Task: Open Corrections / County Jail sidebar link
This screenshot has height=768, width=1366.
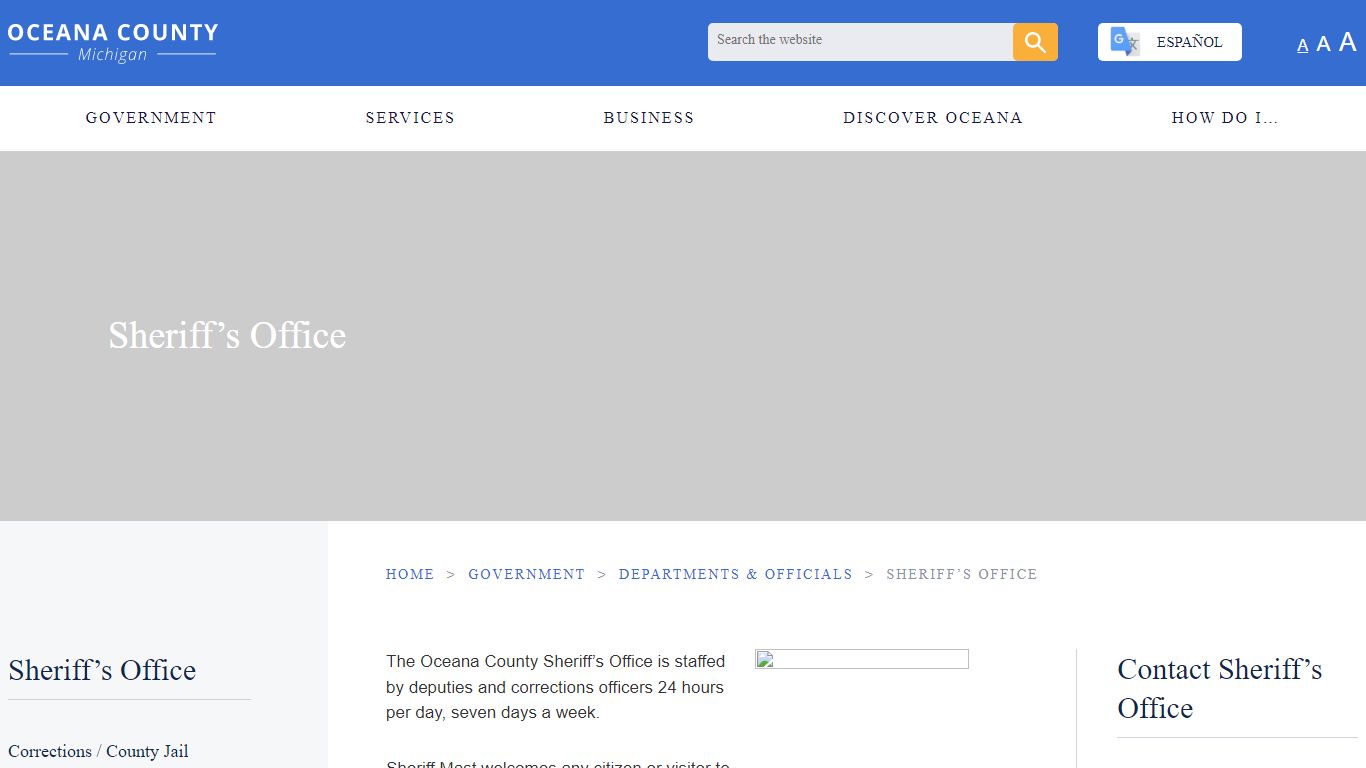Action: coord(98,751)
